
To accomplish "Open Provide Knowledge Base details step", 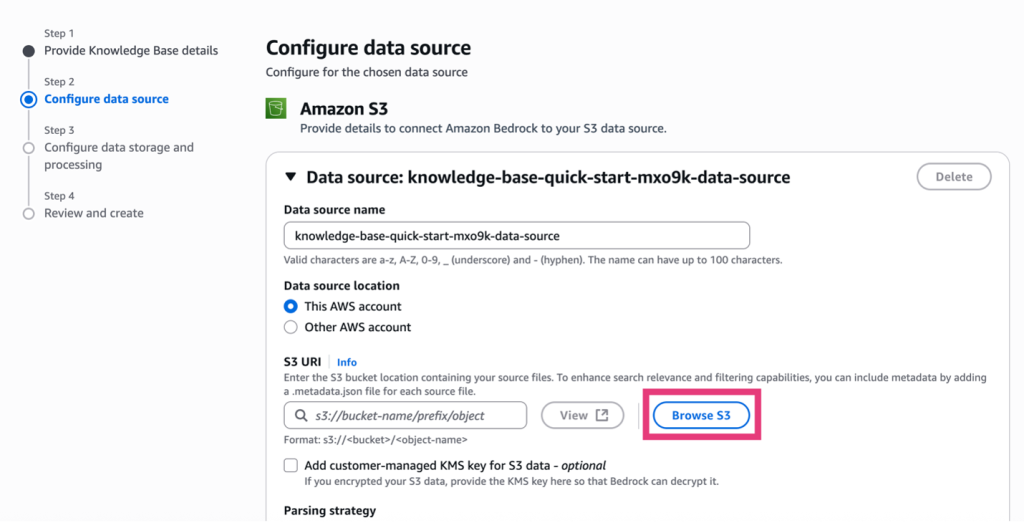I will click(131, 50).
